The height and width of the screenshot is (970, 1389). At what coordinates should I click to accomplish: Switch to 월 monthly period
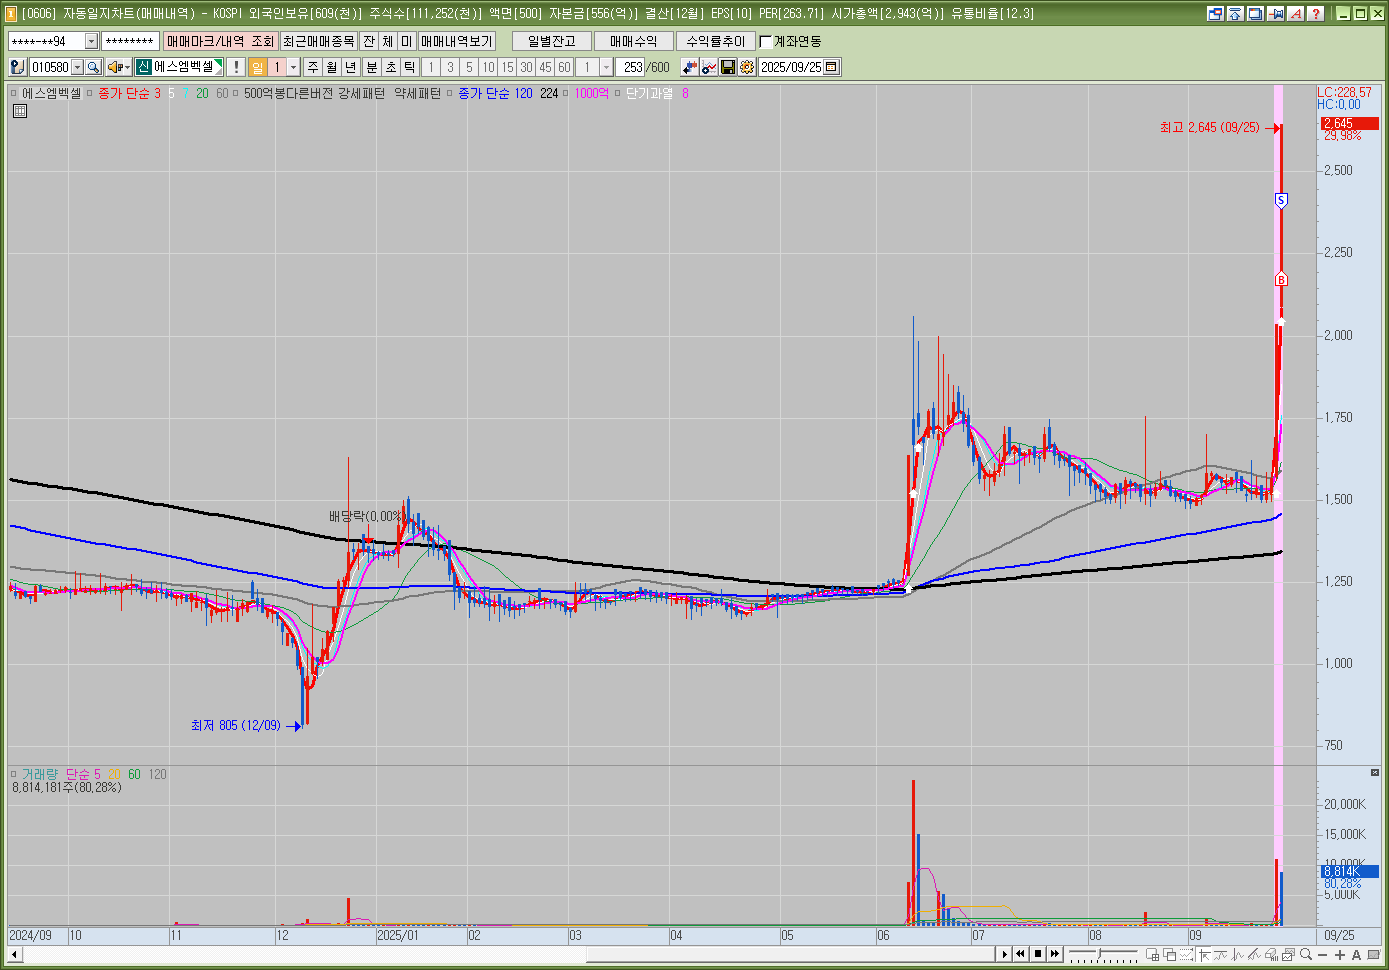pyautogui.click(x=332, y=67)
